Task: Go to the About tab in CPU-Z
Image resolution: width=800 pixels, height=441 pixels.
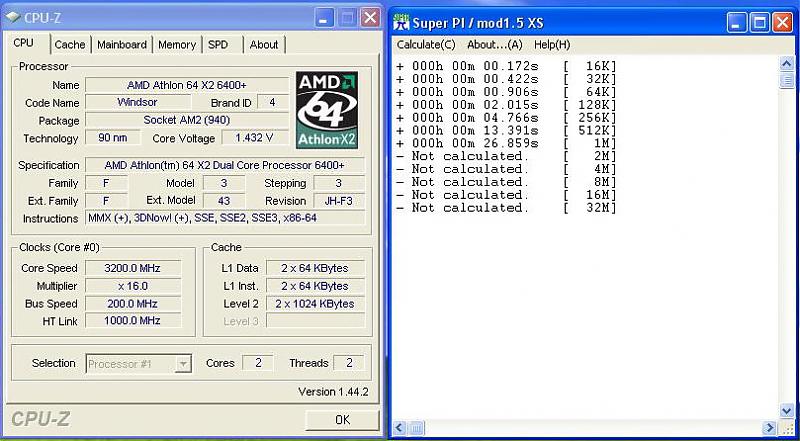Action: click(264, 45)
